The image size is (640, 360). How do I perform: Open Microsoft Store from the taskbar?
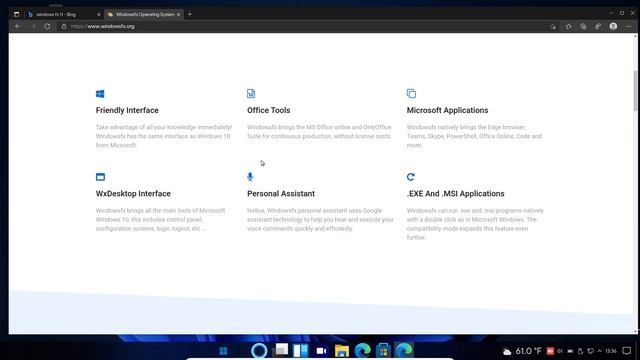click(383, 351)
